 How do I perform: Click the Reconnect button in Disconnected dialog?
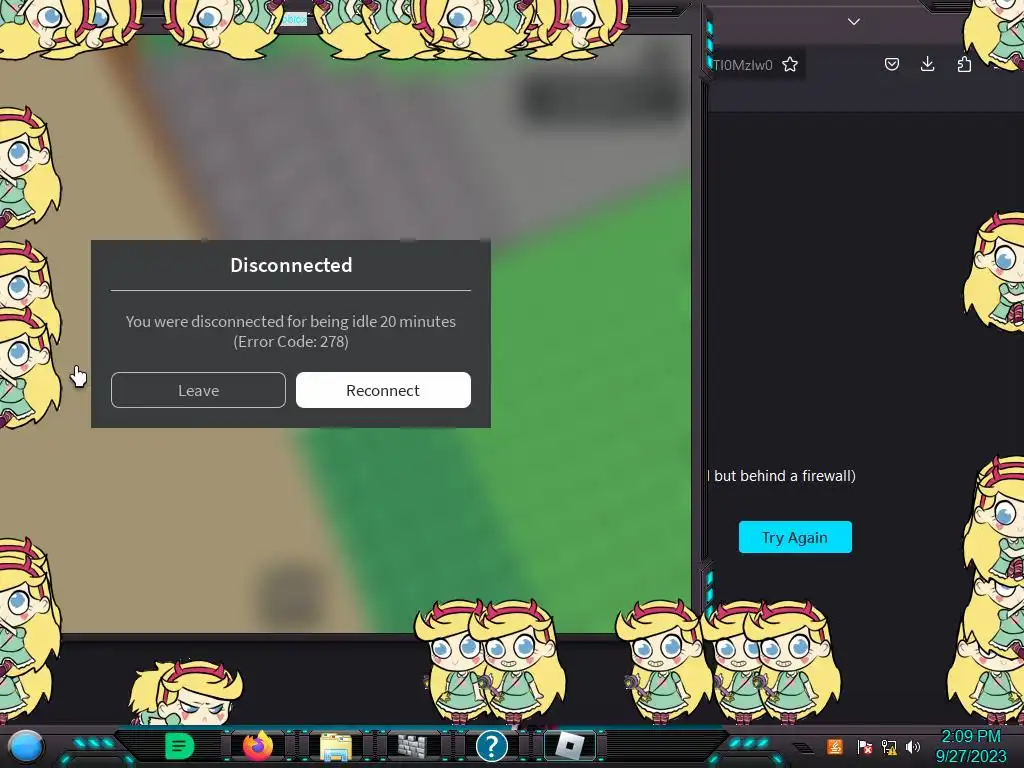point(383,390)
